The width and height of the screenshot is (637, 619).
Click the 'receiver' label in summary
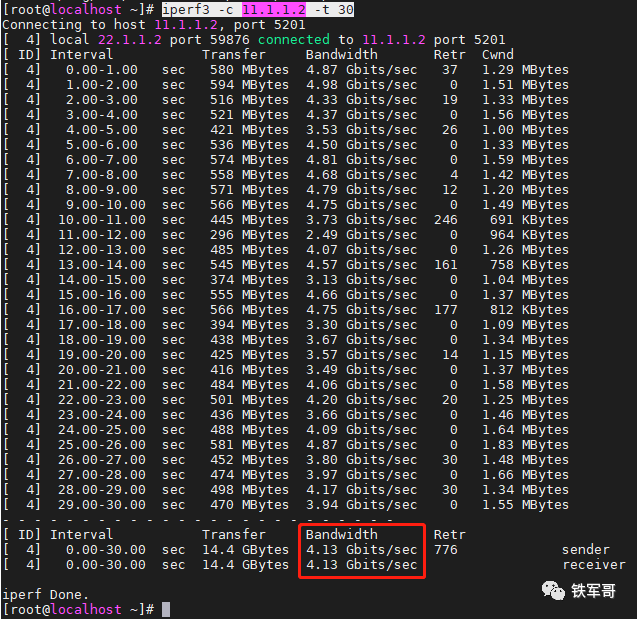(x=594, y=565)
